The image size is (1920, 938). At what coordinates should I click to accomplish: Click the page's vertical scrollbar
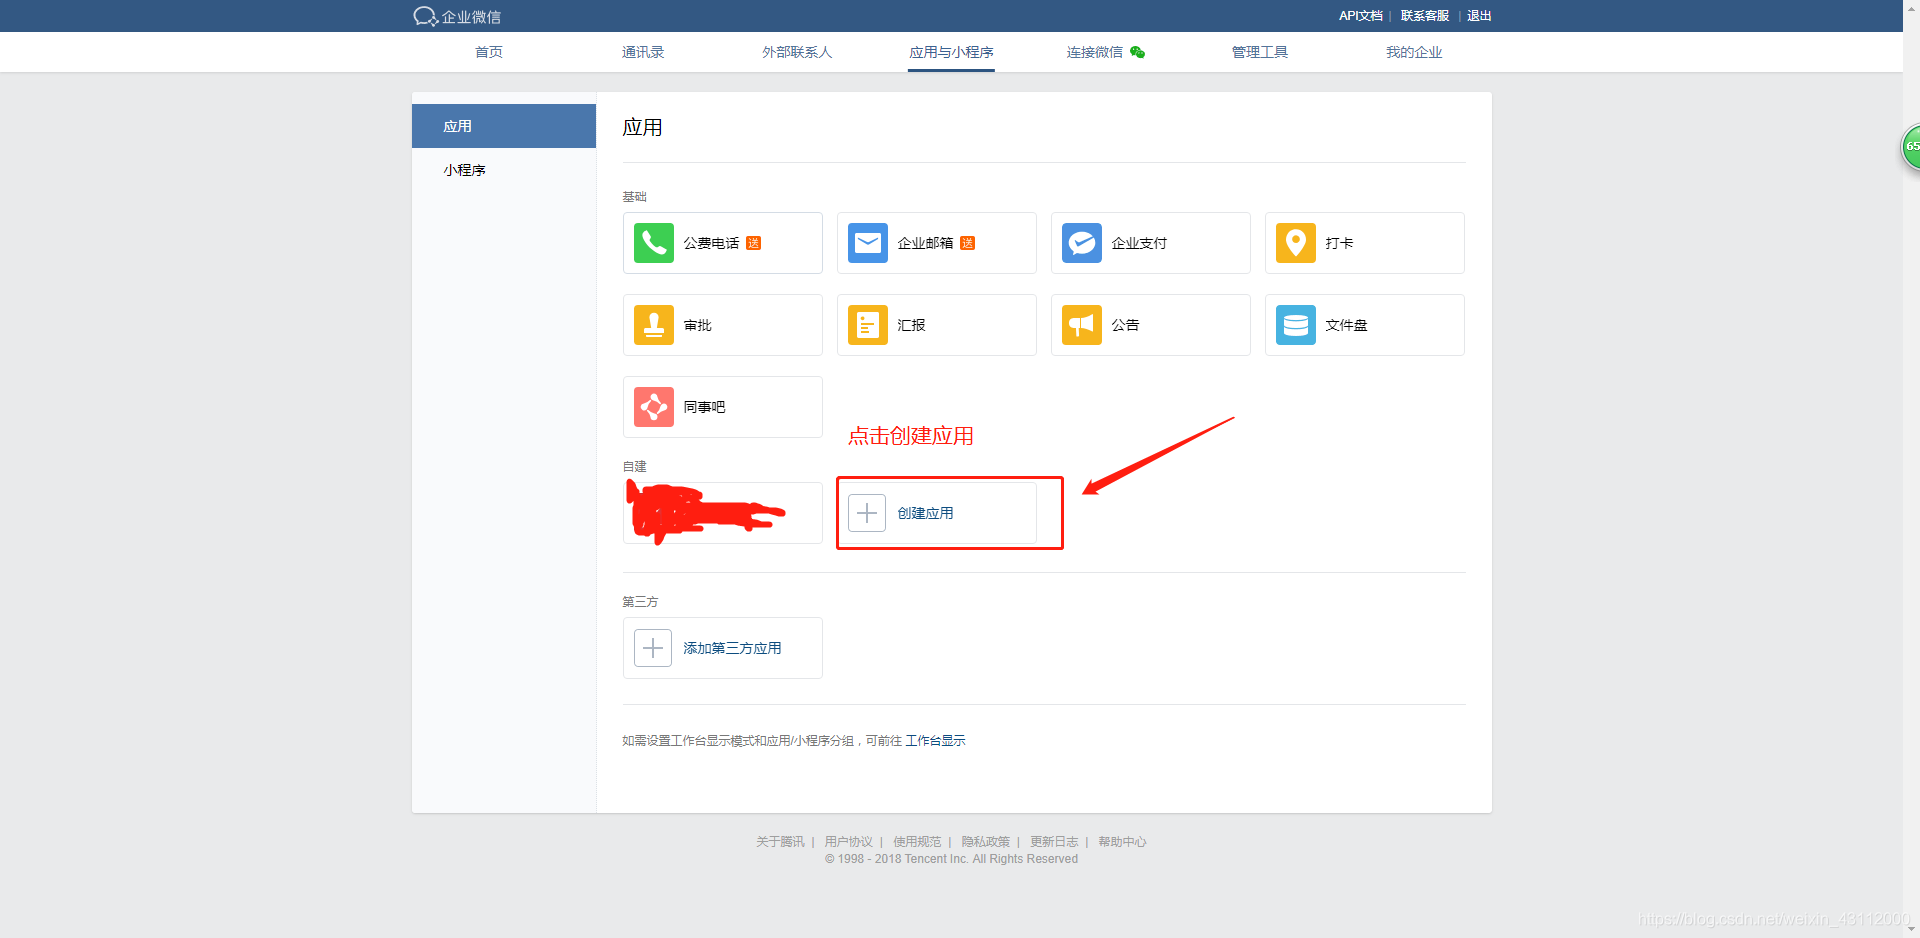click(x=1911, y=470)
